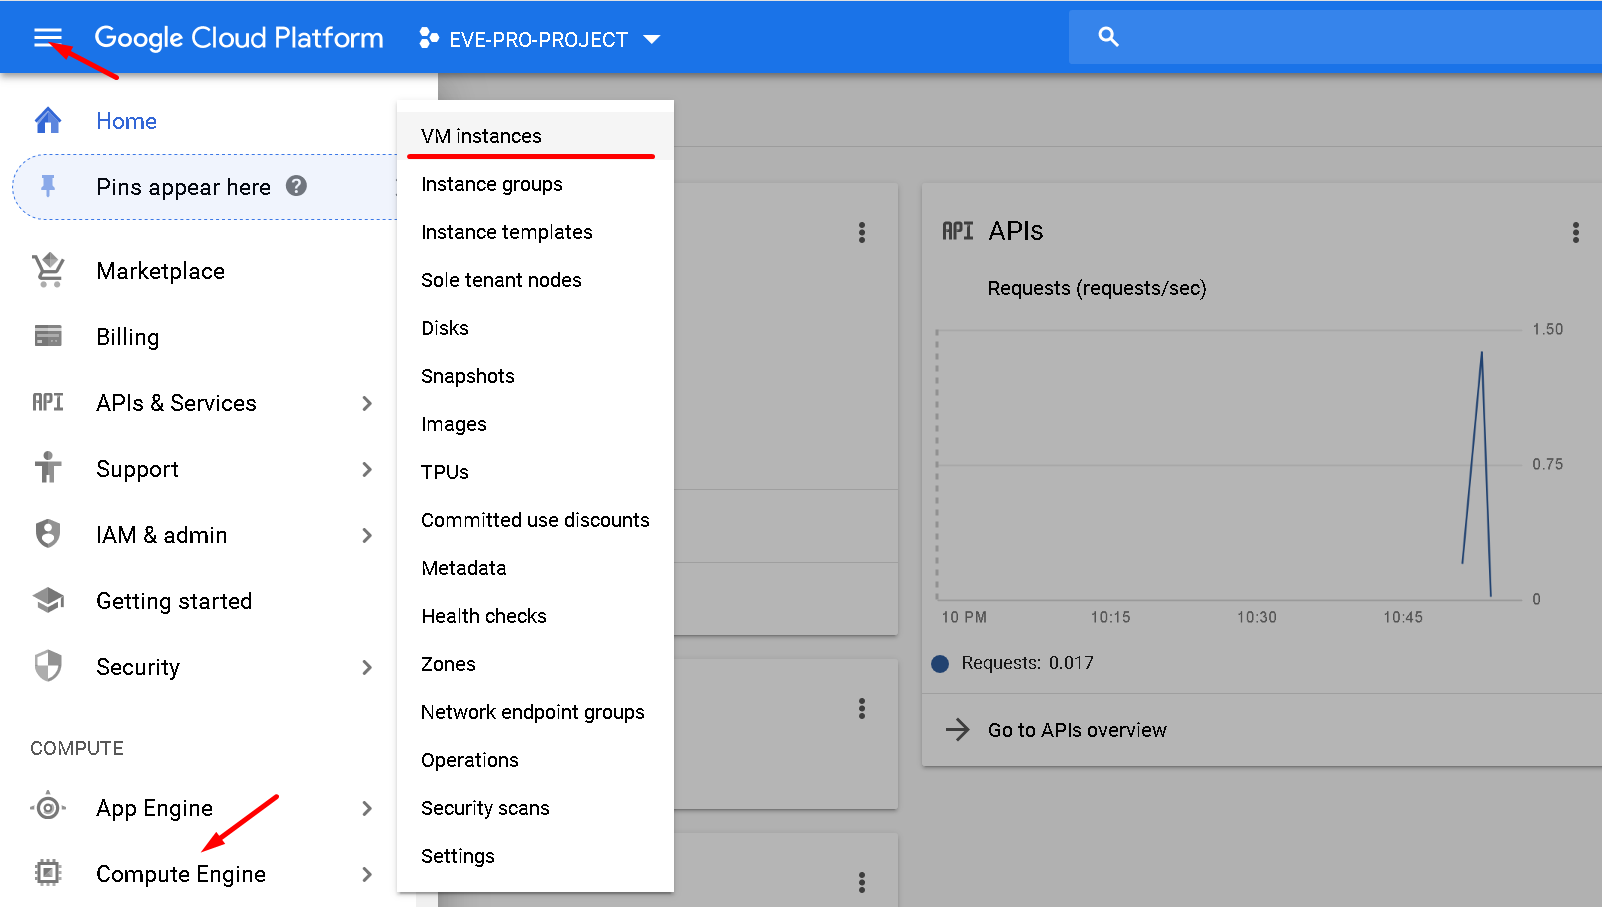Open the Getting started link in sidebar
The image size is (1602, 907).
pos(174,601)
